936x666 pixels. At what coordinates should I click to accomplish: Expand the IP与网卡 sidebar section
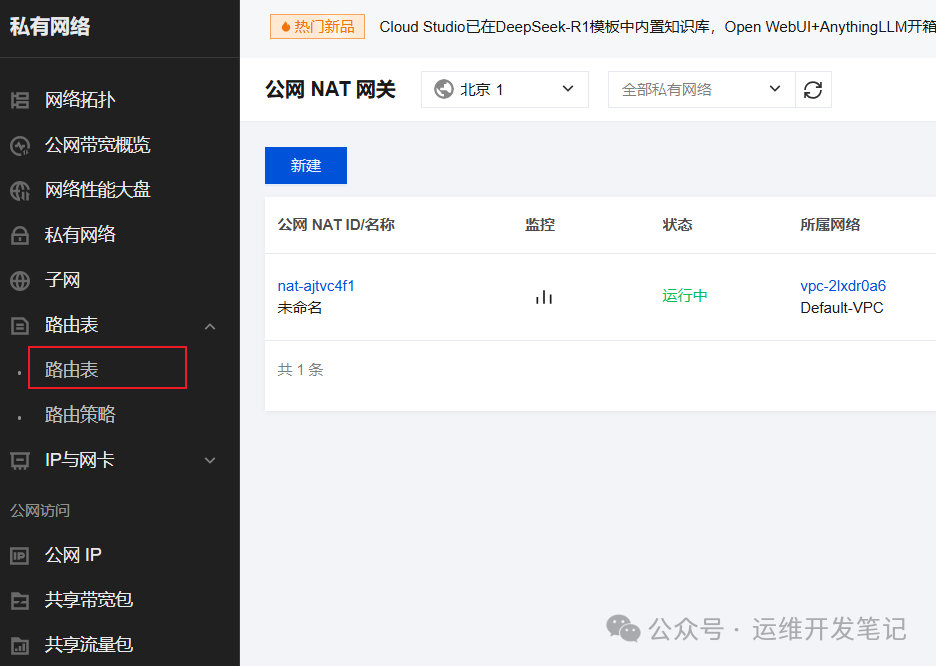[209, 460]
